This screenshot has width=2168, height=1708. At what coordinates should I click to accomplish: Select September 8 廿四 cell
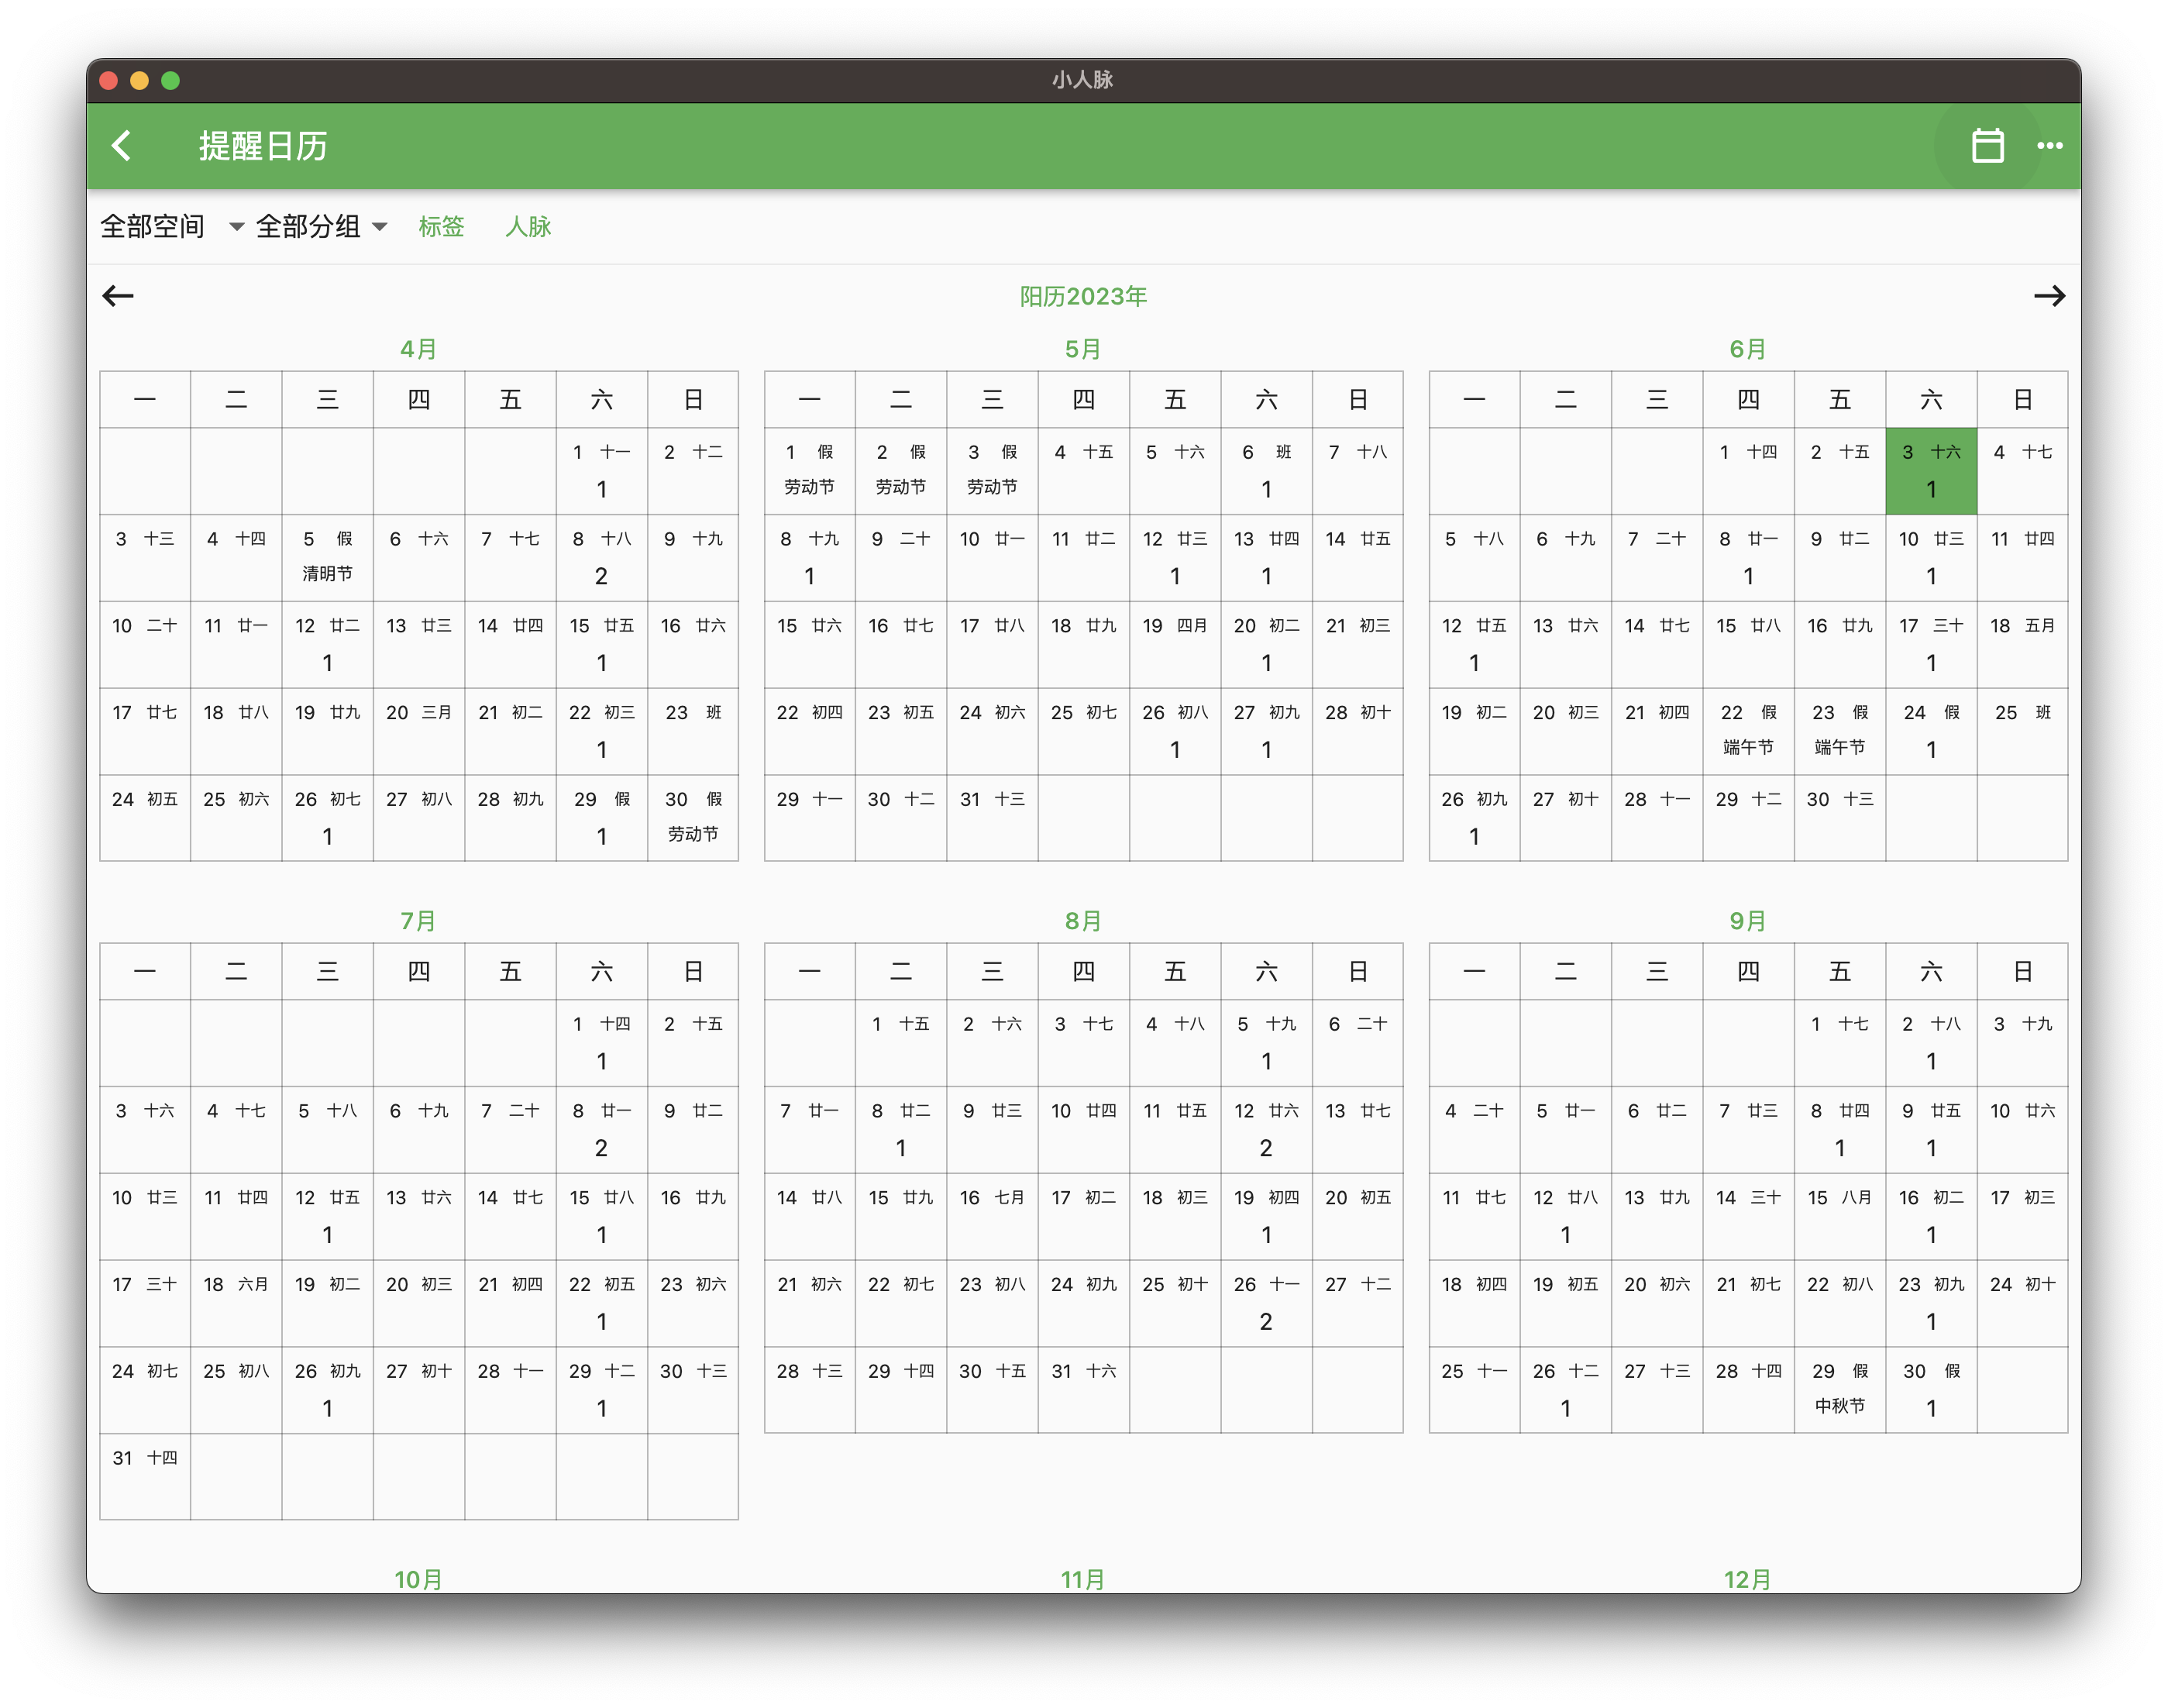click(x=1839, y=1130)
